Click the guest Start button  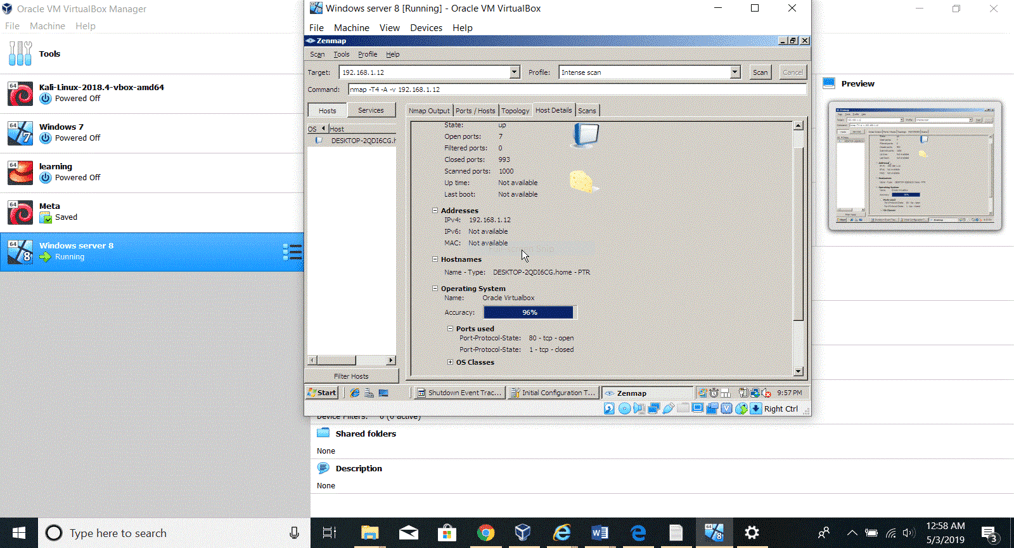tap(322, 393)
